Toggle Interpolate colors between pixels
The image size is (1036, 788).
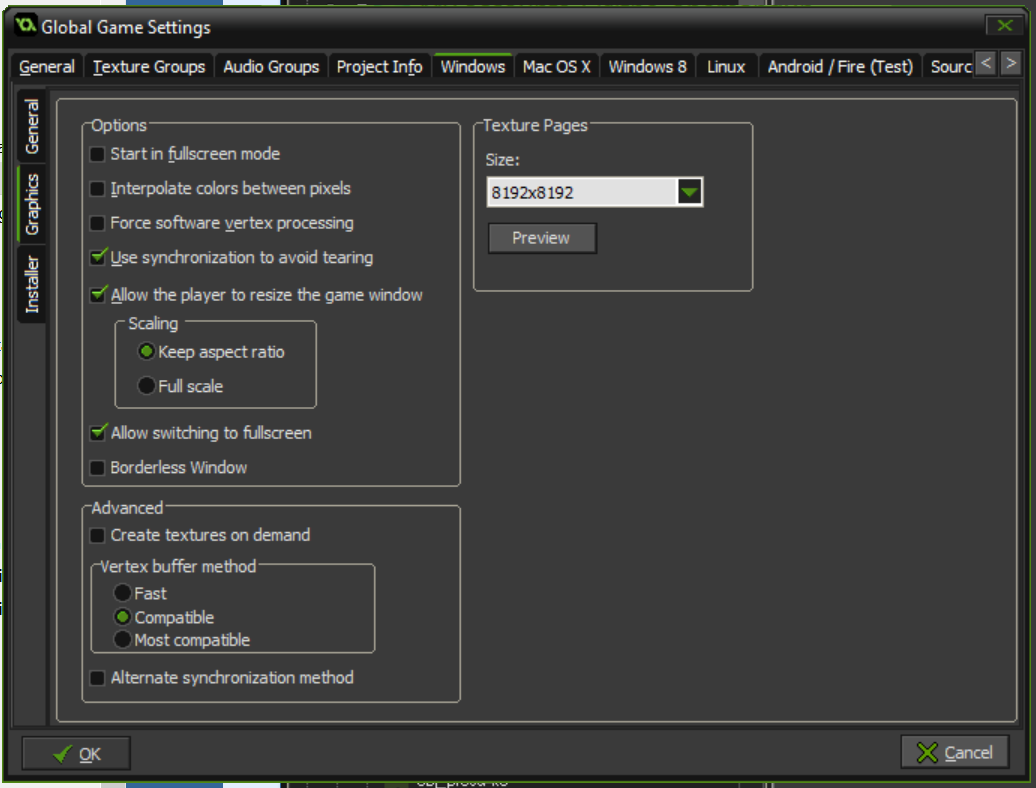coord(98,189)
